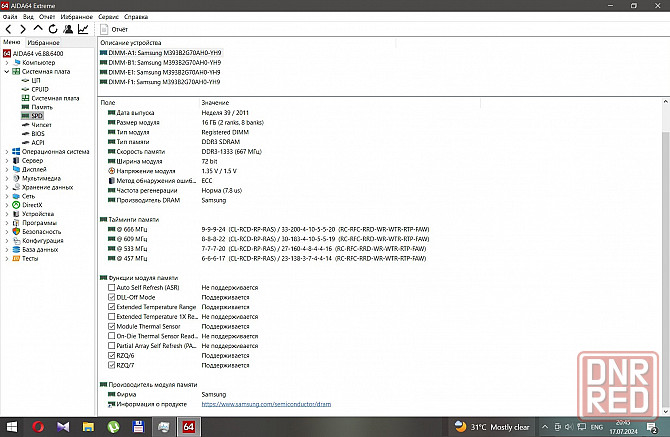
Task: Click the Отчёт report button
Action: click(x=114, y=29)
